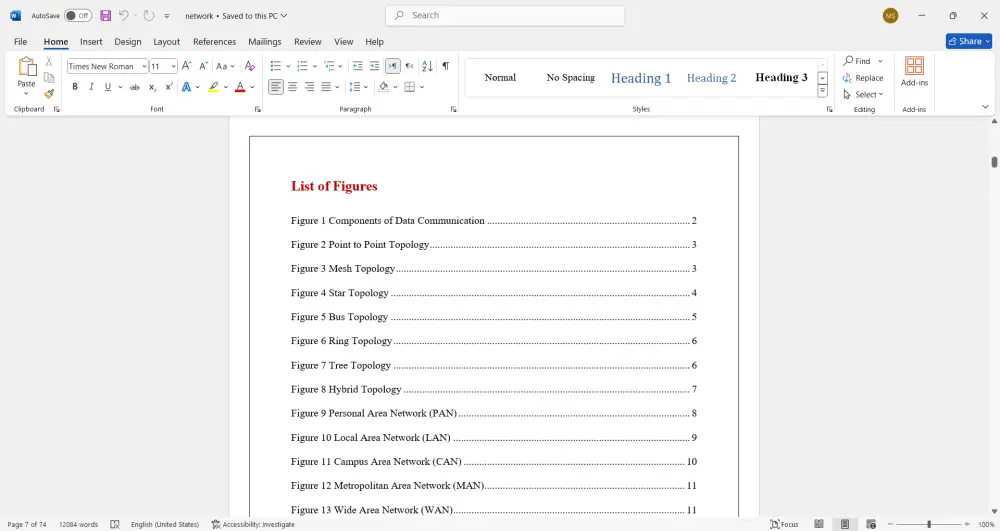Apply No Spacing style
1000x531 pixels.
click(570, 78)
